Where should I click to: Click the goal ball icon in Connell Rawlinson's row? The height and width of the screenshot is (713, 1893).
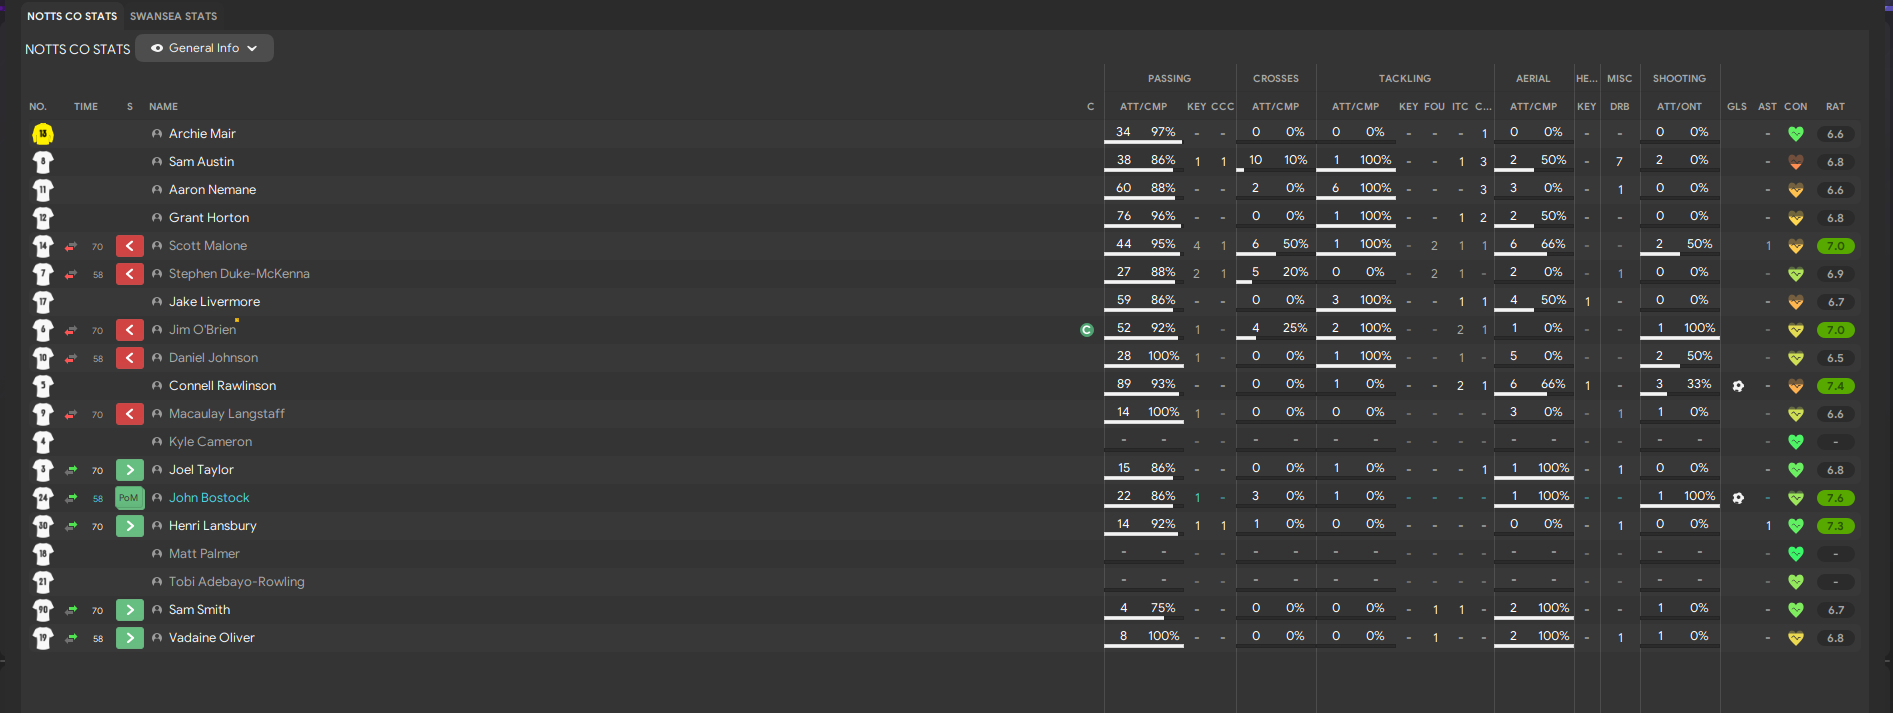pyautogui.click(x=1738, y=386)
